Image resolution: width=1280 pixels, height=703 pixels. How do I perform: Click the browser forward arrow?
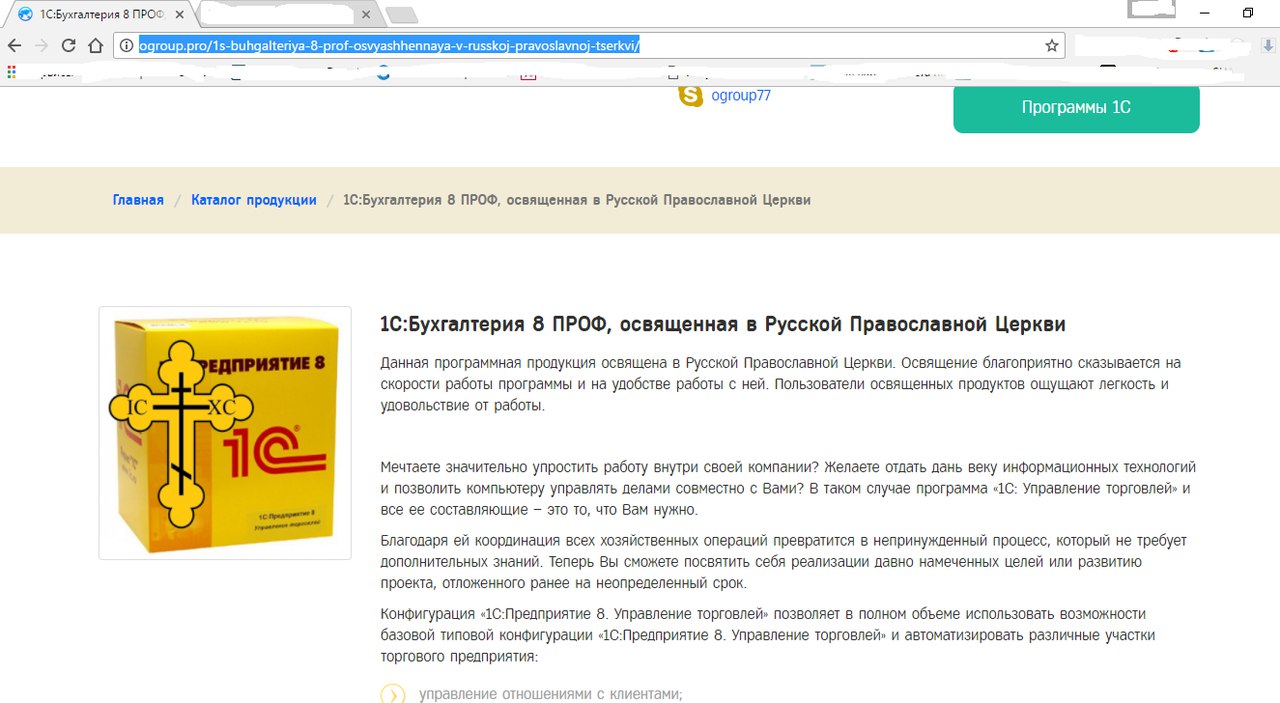41,46
